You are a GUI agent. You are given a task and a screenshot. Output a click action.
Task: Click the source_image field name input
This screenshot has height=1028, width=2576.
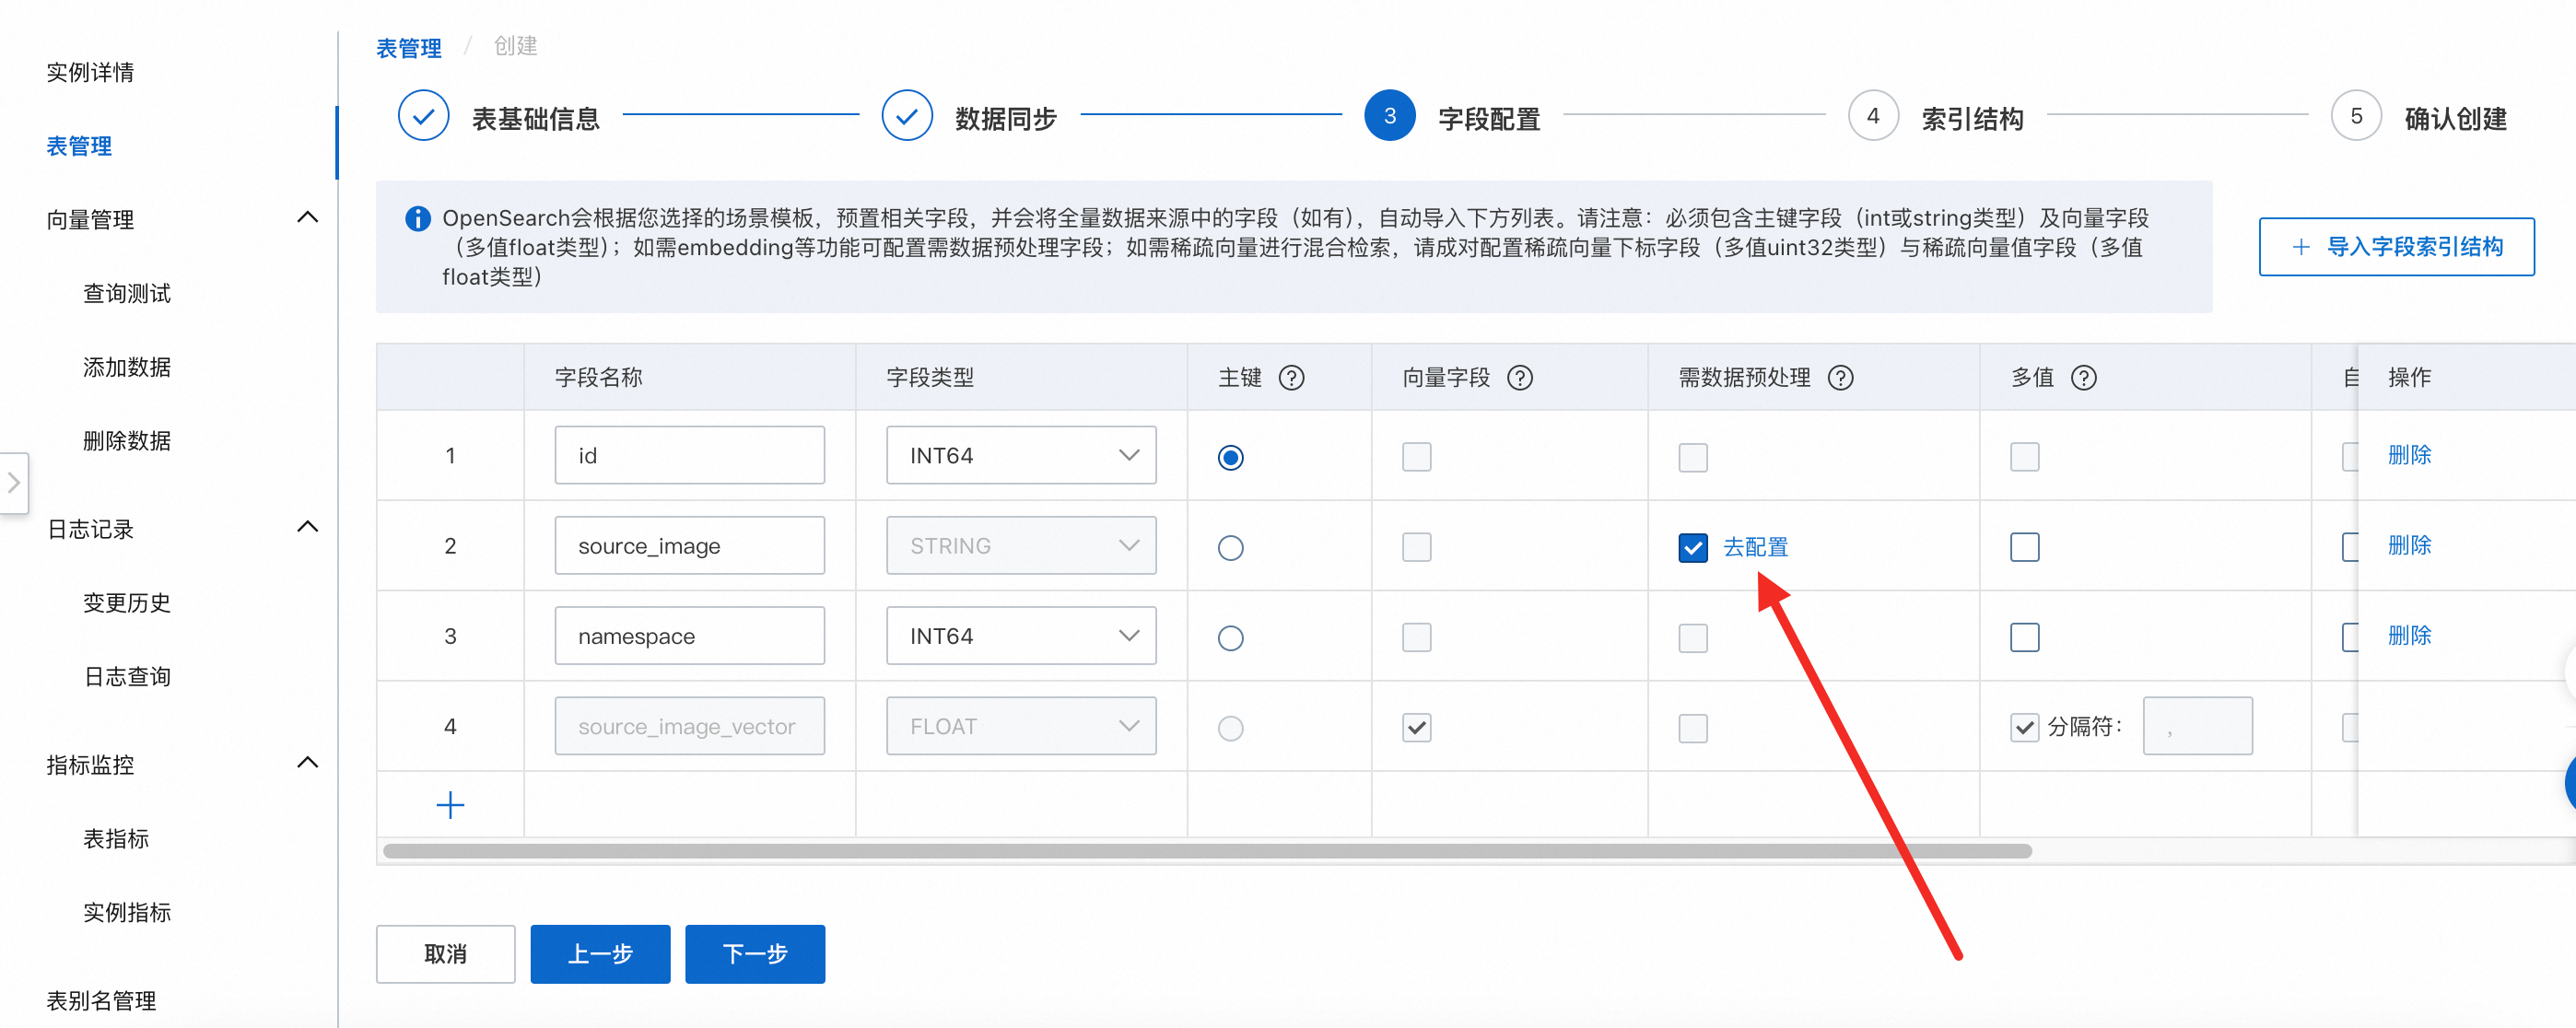click(689, 546)
